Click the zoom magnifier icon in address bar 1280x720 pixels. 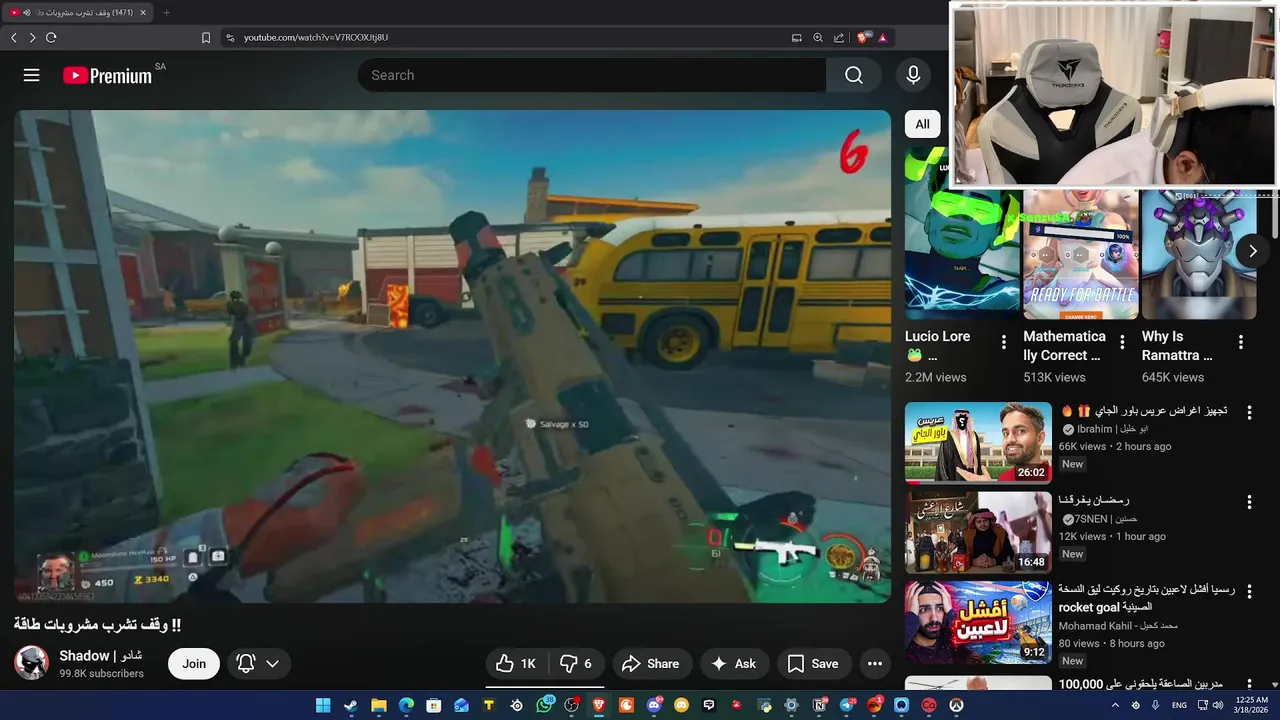[818, 37]
